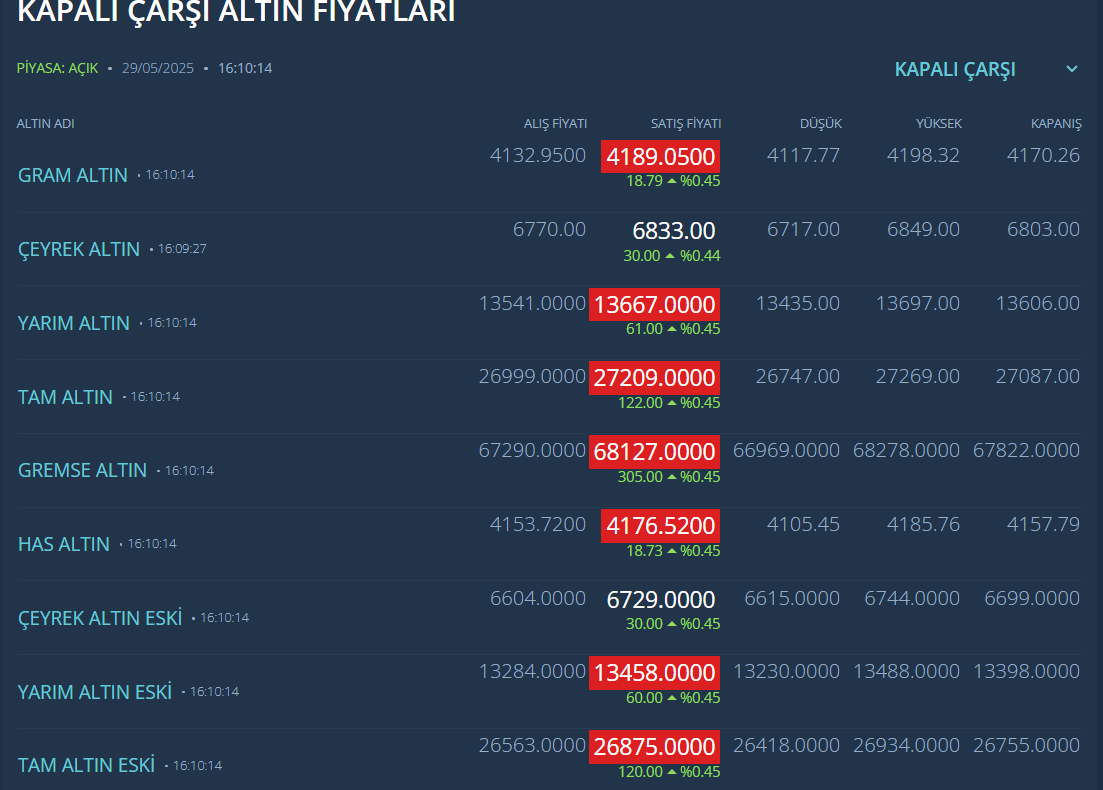Screen dimensions: 1103x790
Task: Click the SATIŞ FİYATI column header
Action: 686,124
